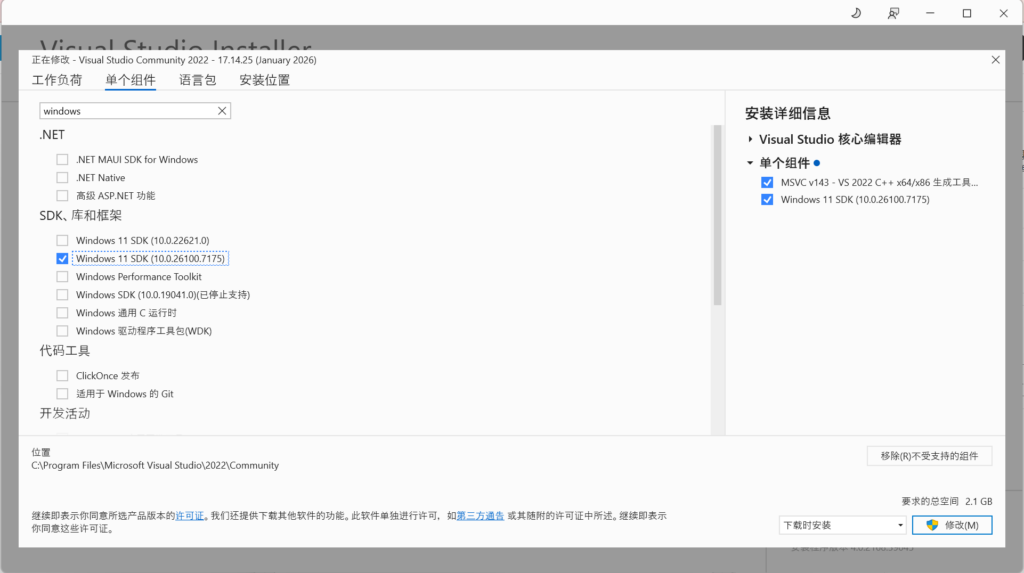This screenshot has height=573, width=1024.
Task: Click the 代码工具 section heading
Action: tap(65, 351)
